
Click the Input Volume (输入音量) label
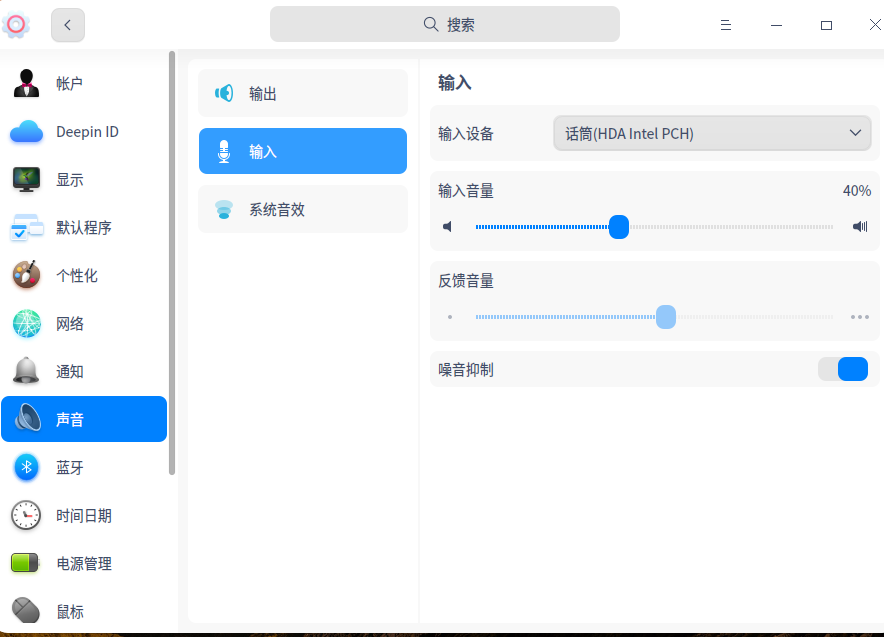[x=466, y=191]
